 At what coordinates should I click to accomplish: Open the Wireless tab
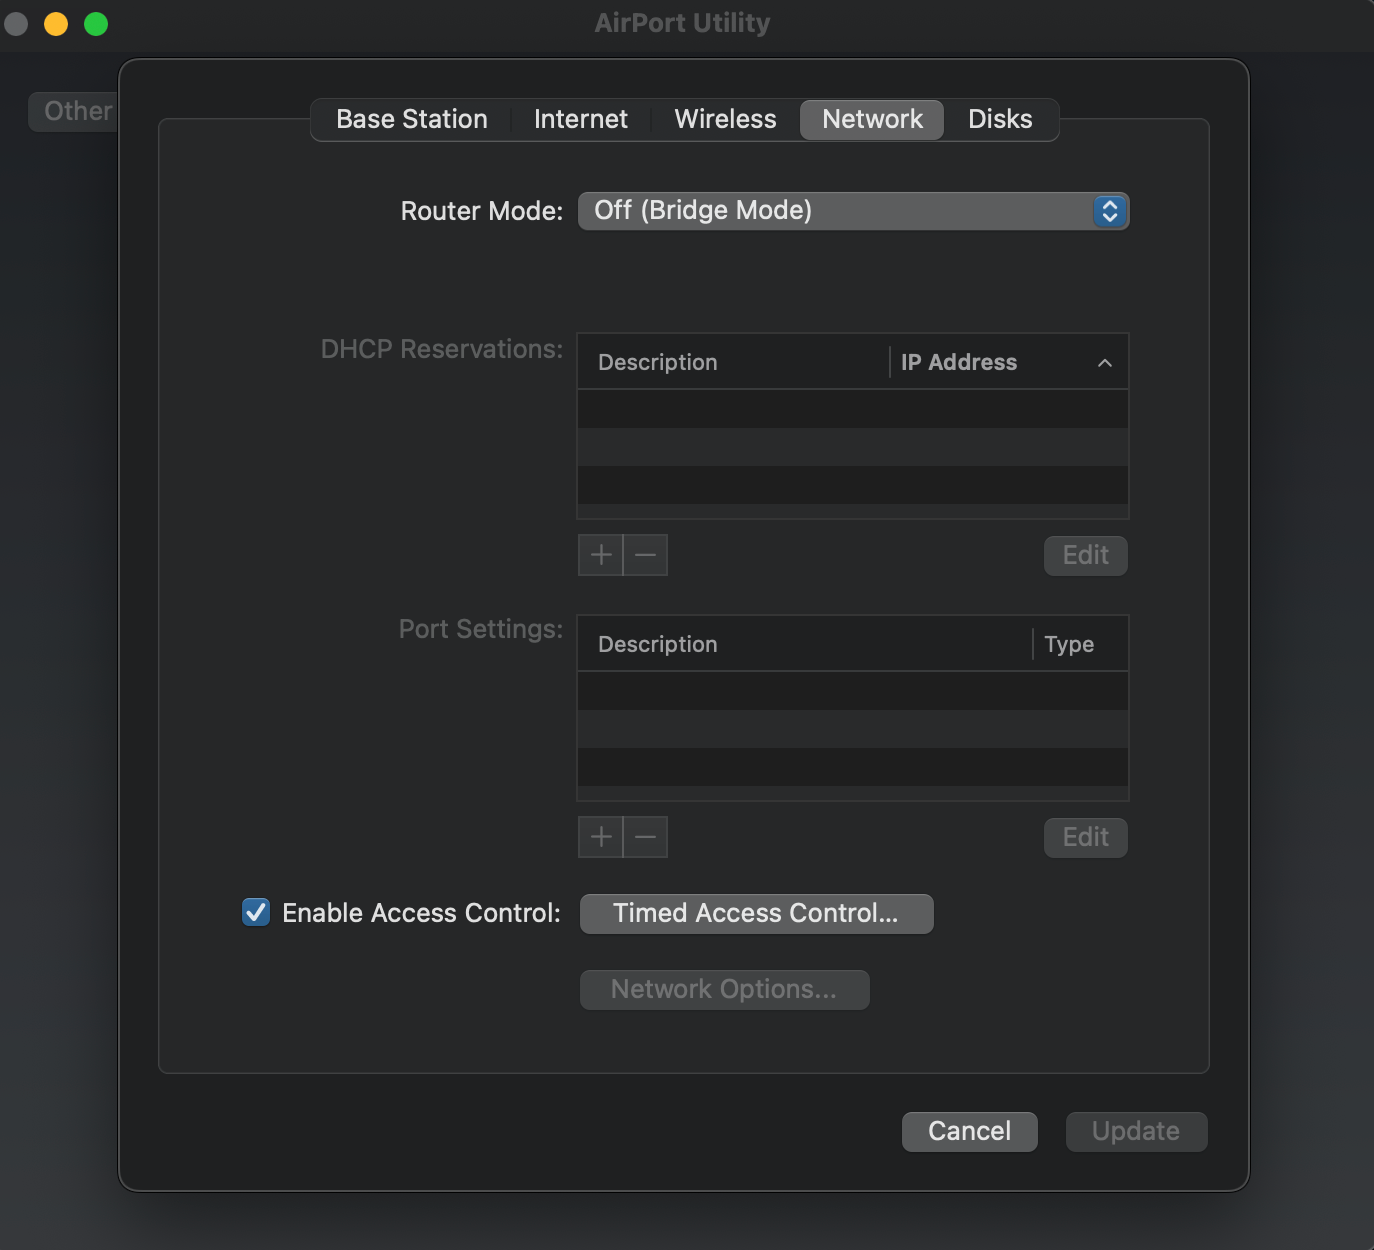point(726,119)
